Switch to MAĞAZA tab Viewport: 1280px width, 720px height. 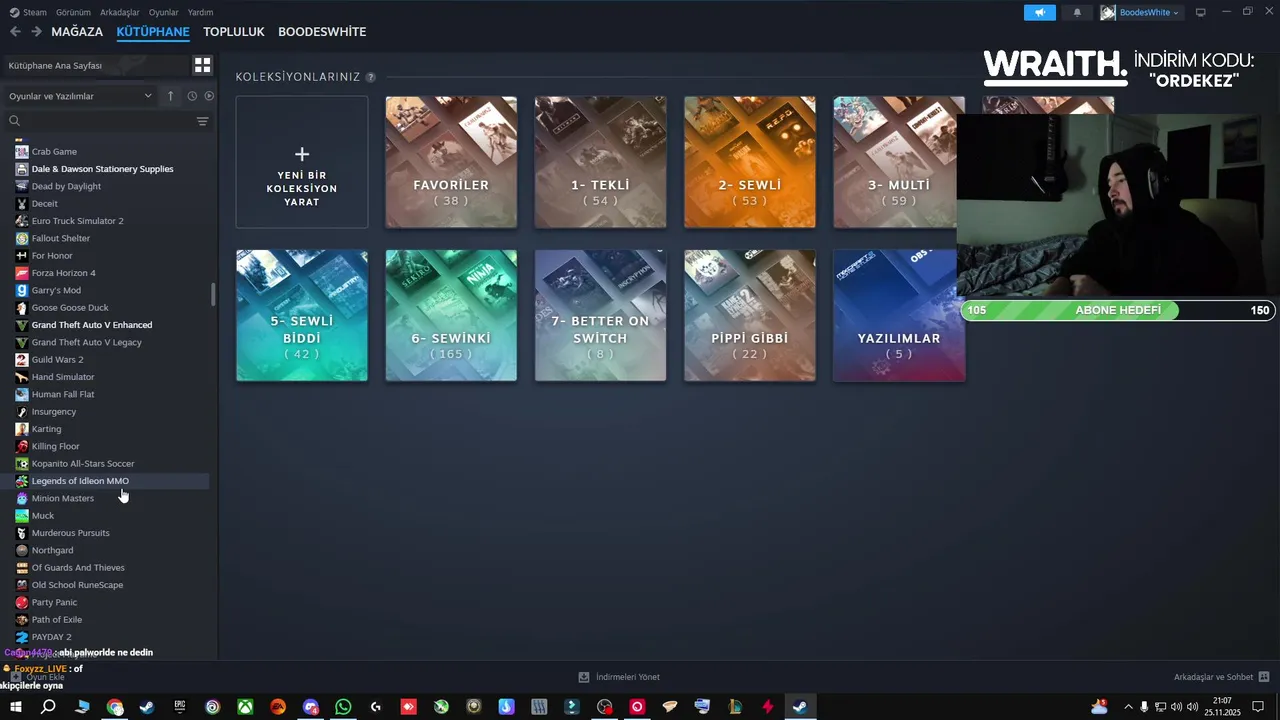pyautogui.click(x=77, y=32)
